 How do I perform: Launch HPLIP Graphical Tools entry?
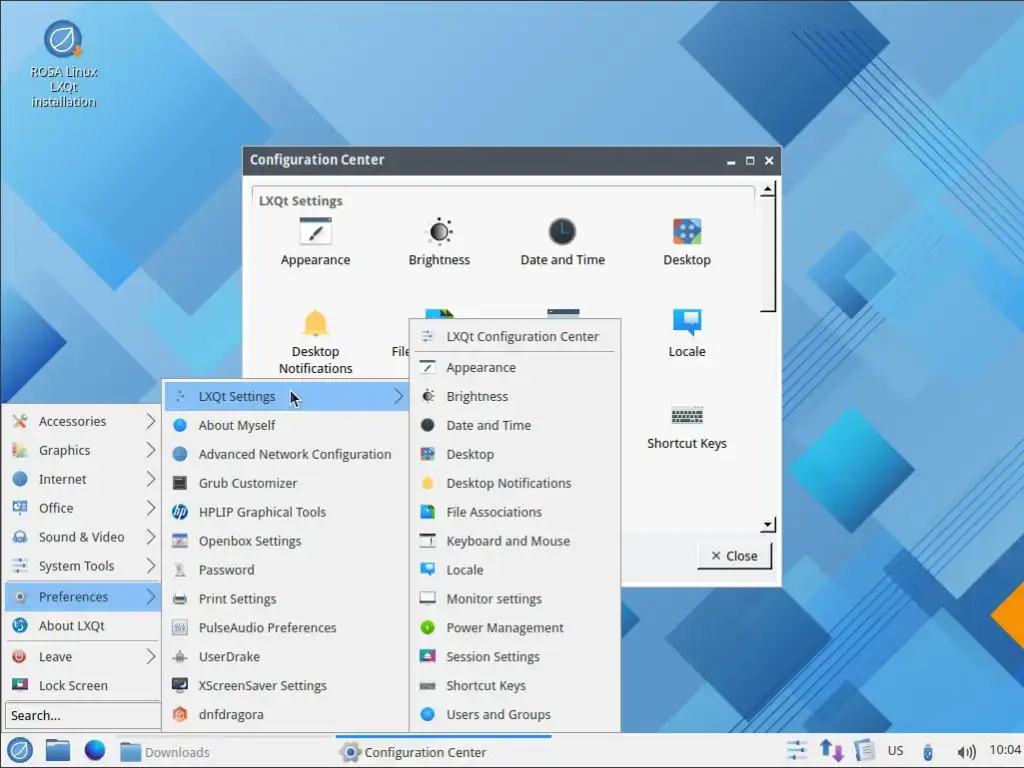coord(287,512)
